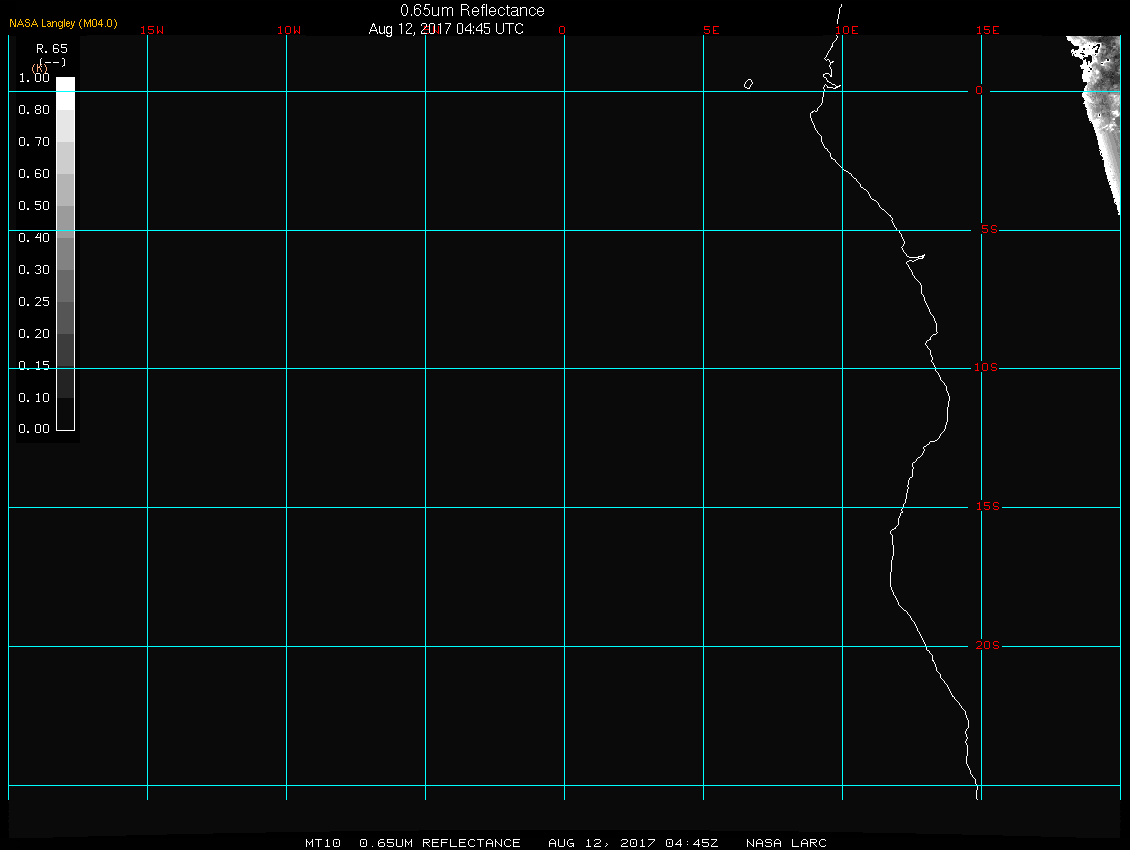Click the 0.60 colorbar value

point(34,174)
